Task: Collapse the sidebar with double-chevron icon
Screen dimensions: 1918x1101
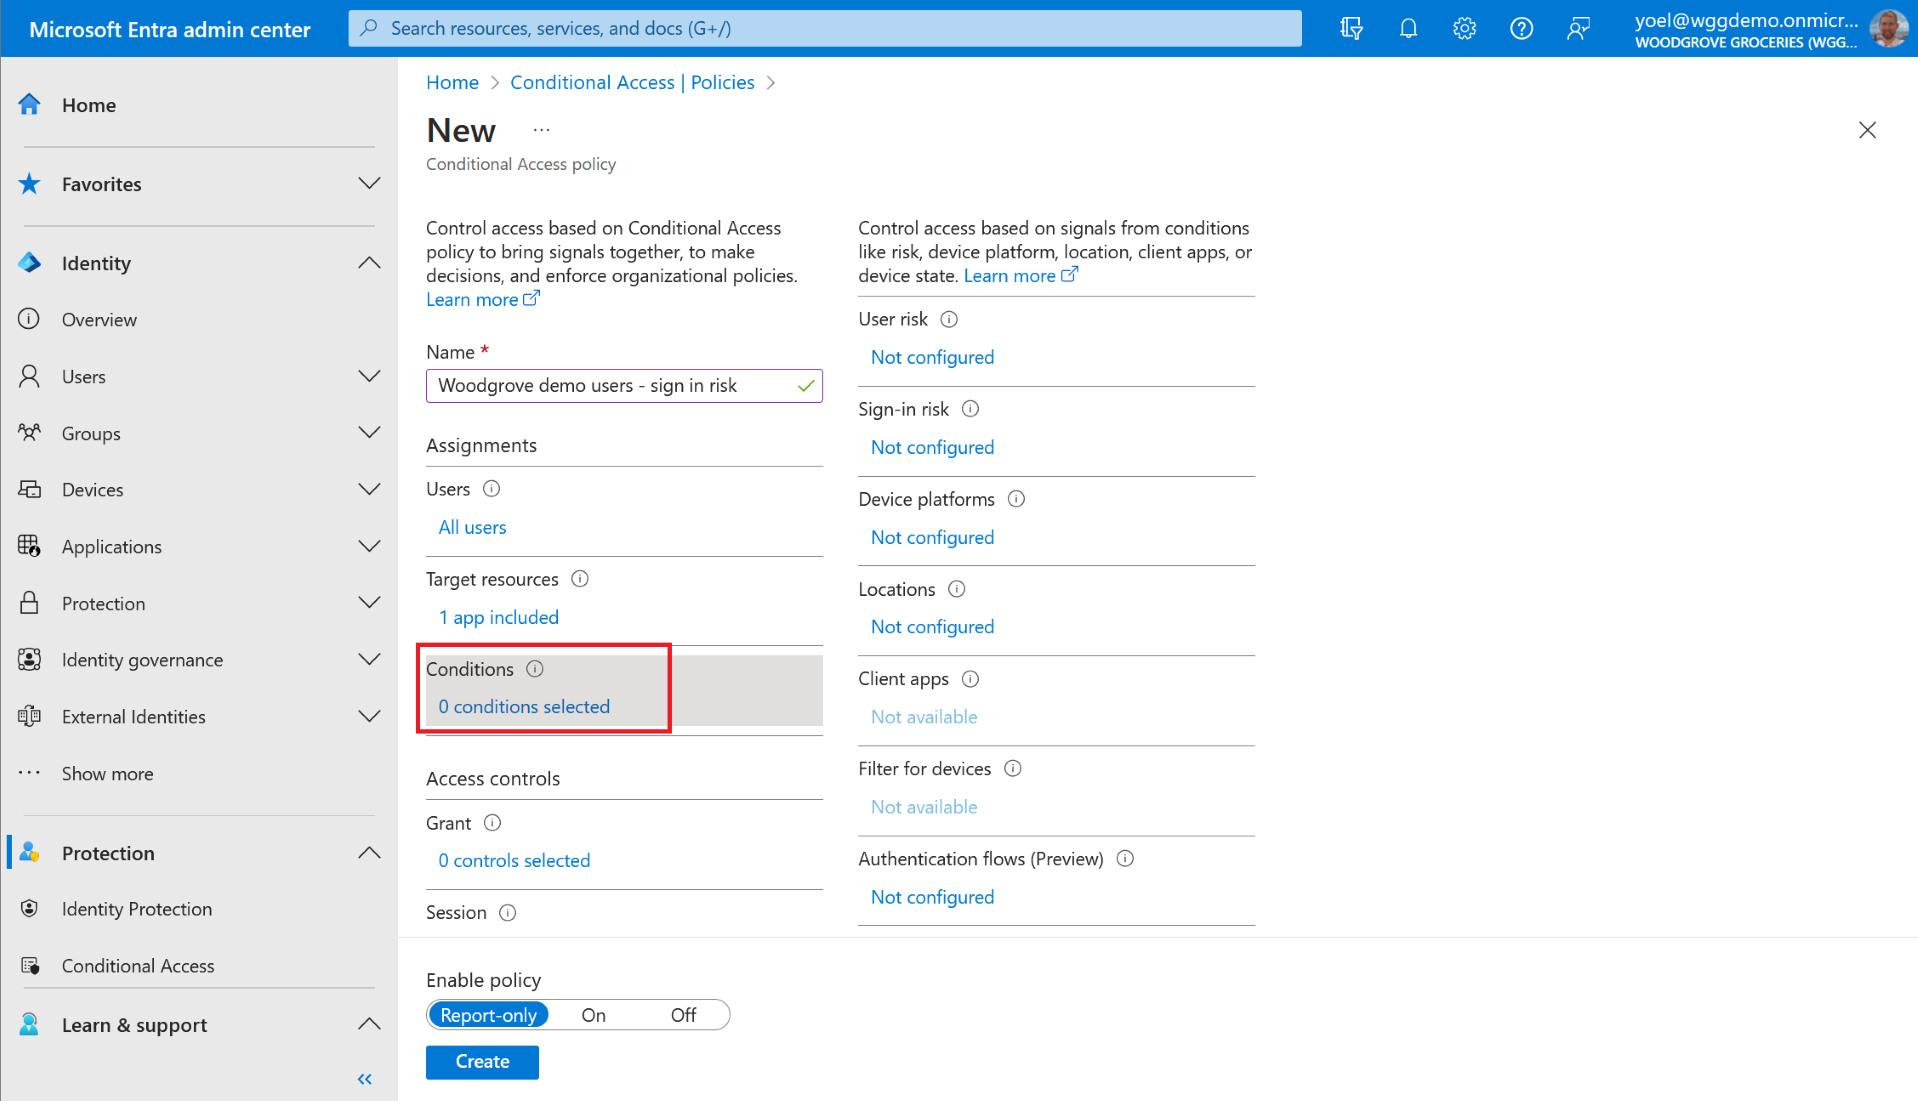Action: tap(365, 1078)
